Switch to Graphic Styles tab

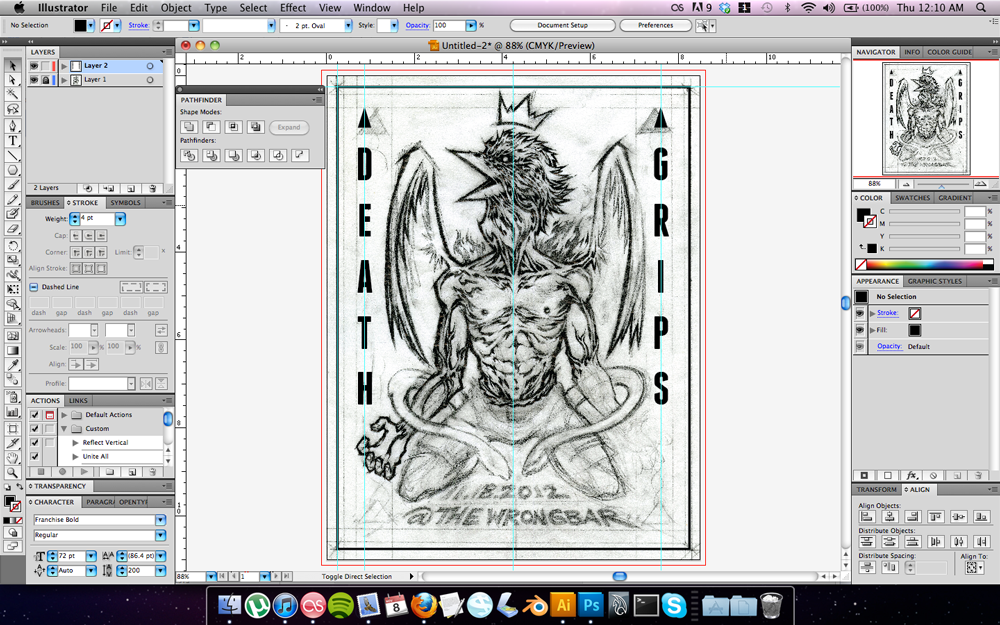coord(934,281)
